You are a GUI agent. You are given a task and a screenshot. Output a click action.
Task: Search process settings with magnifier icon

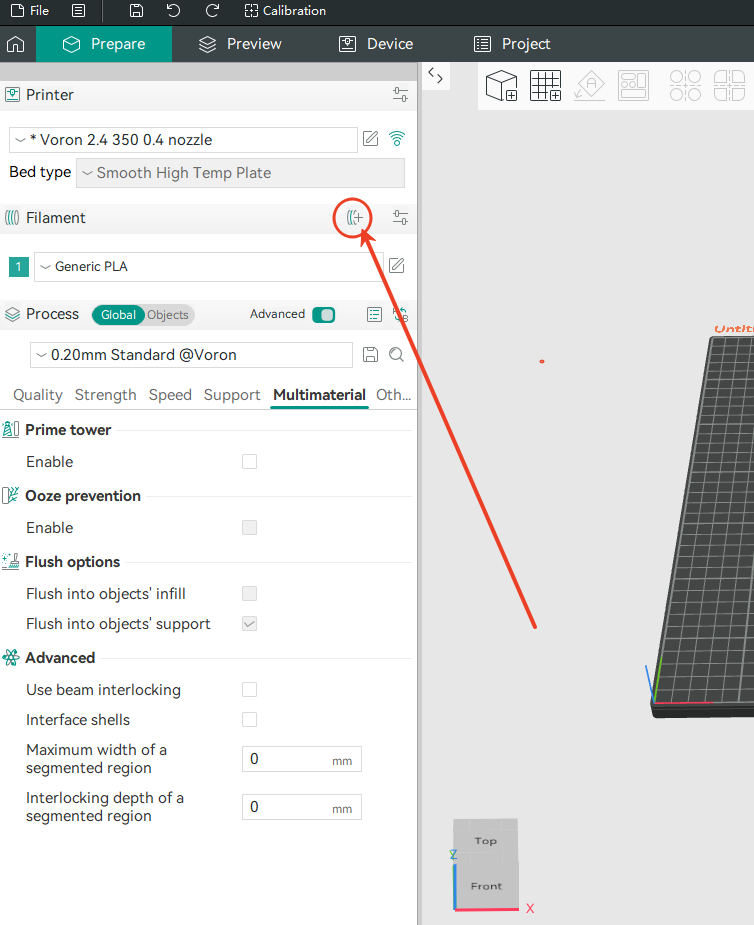coord(396,355)
